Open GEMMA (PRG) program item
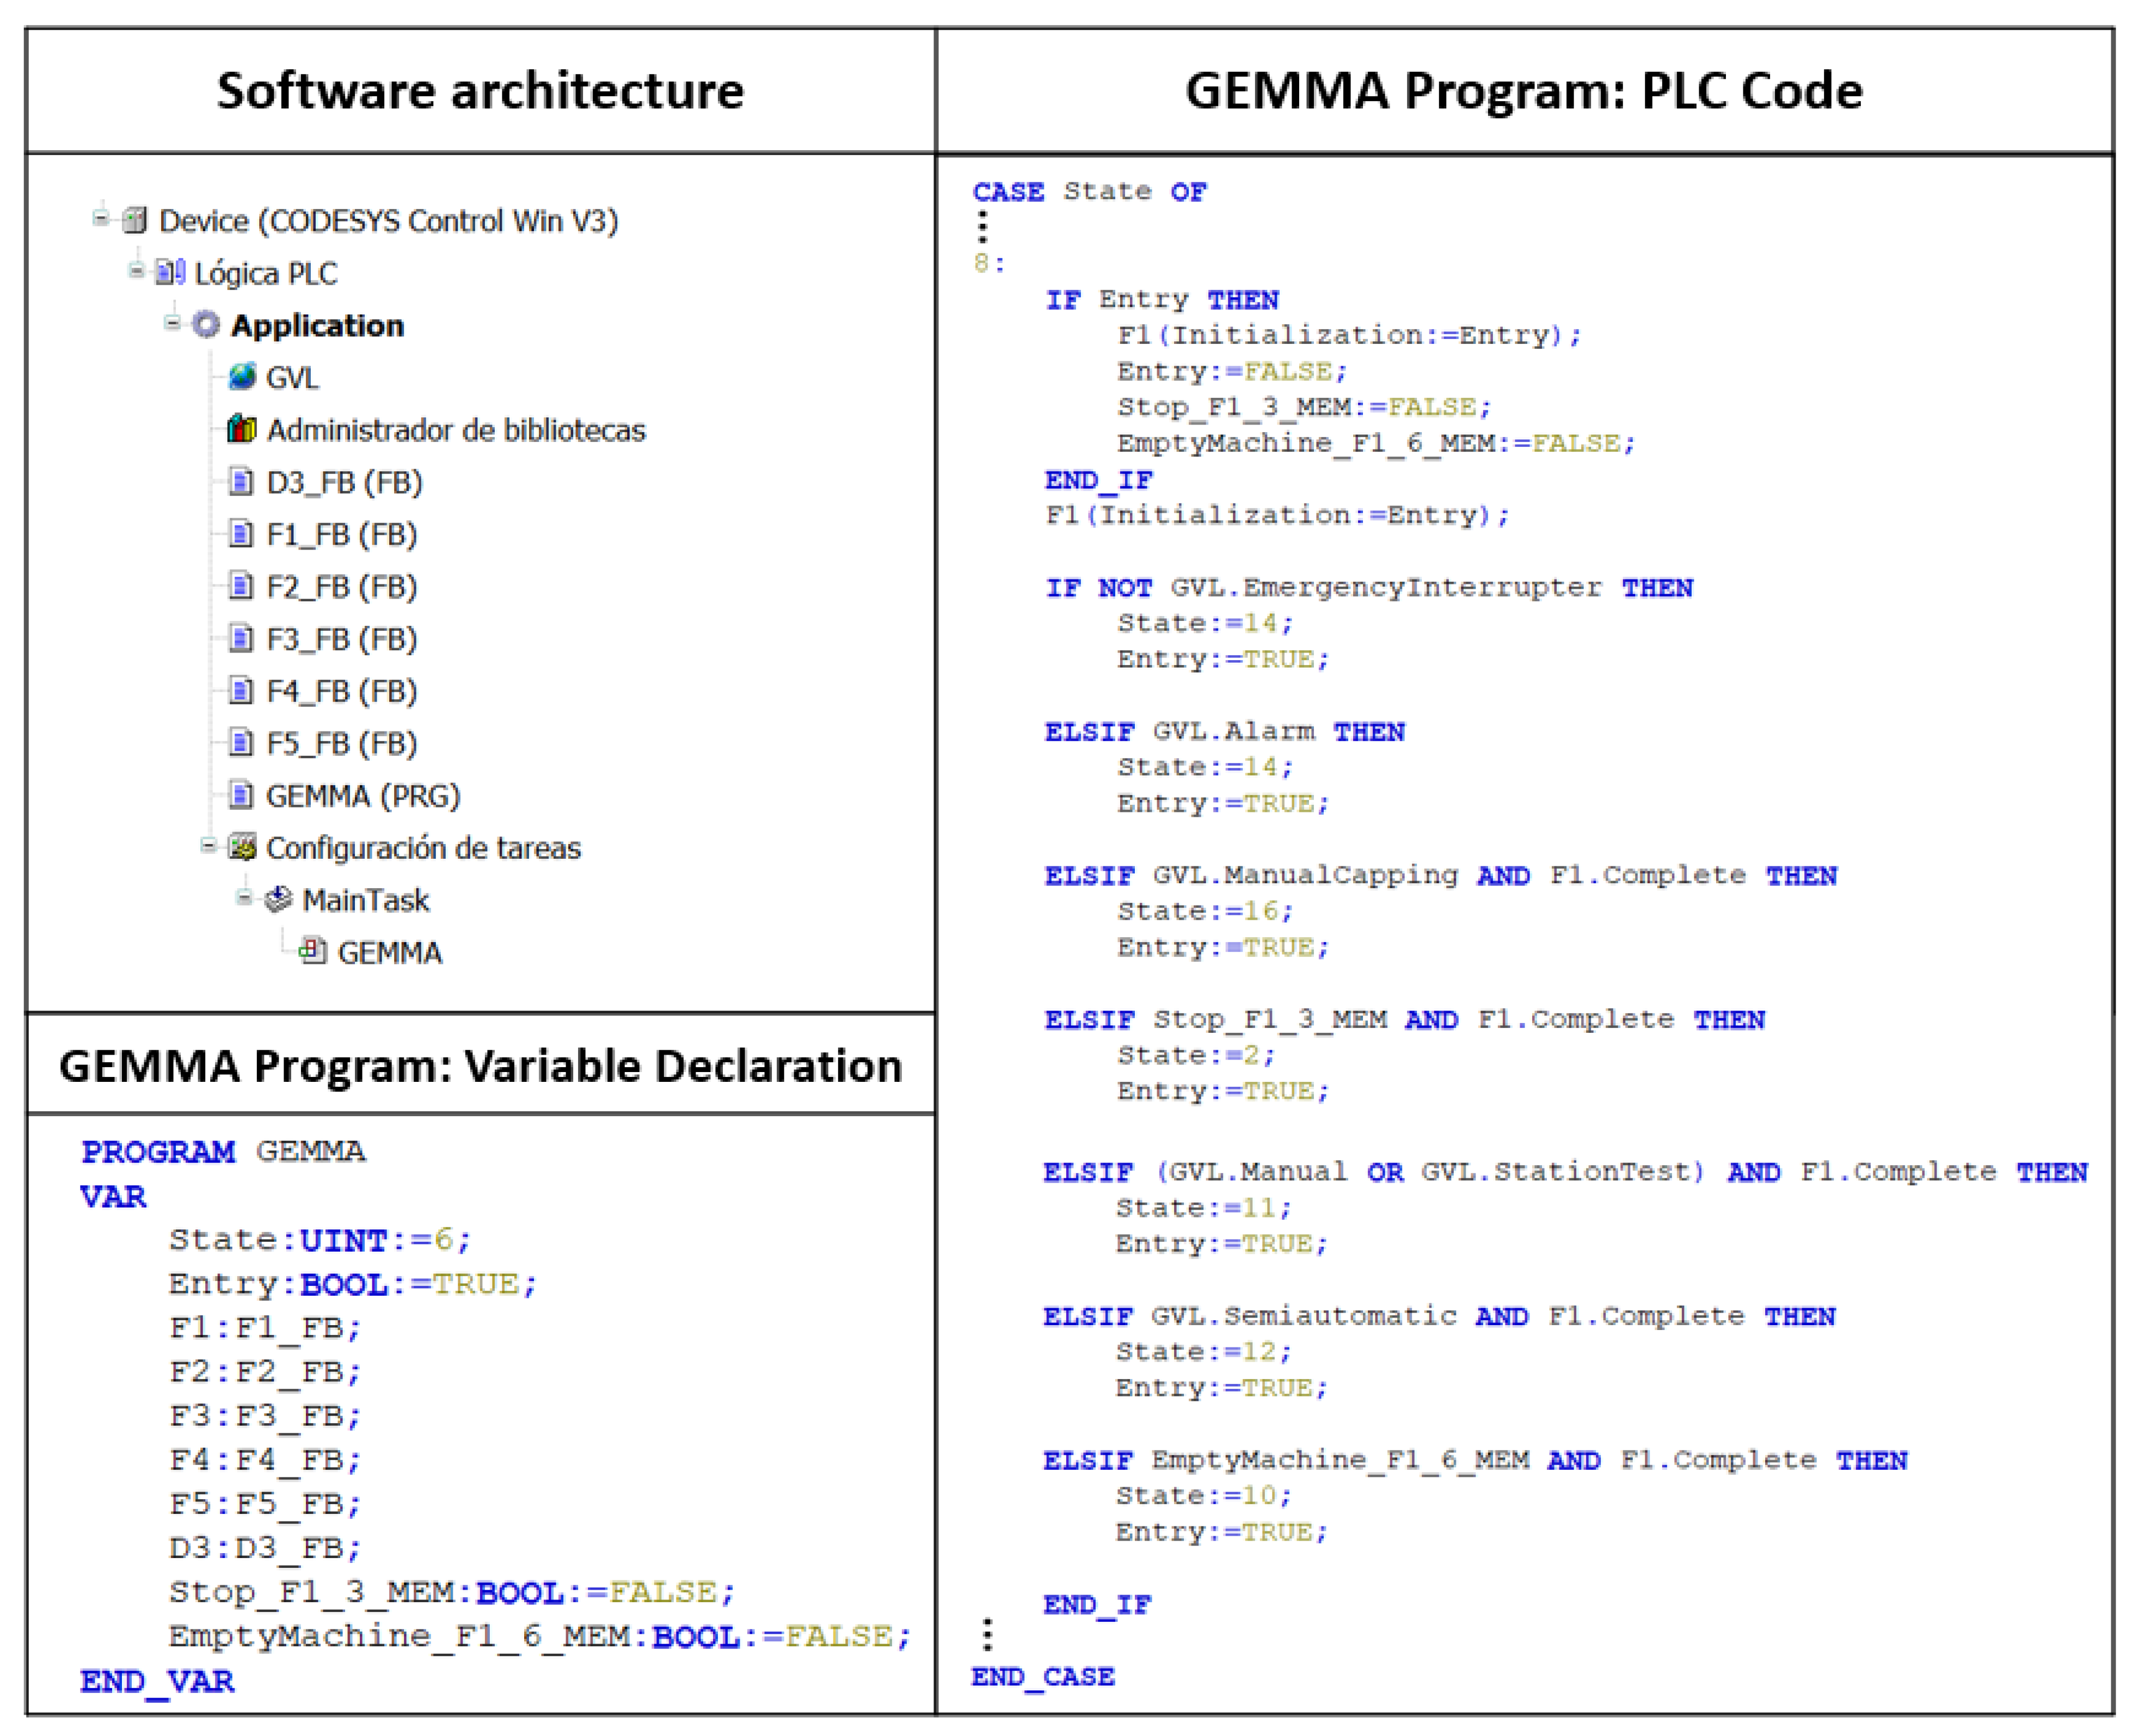This screenshot has height=1736, width=2132. click(x=362, y=796)
